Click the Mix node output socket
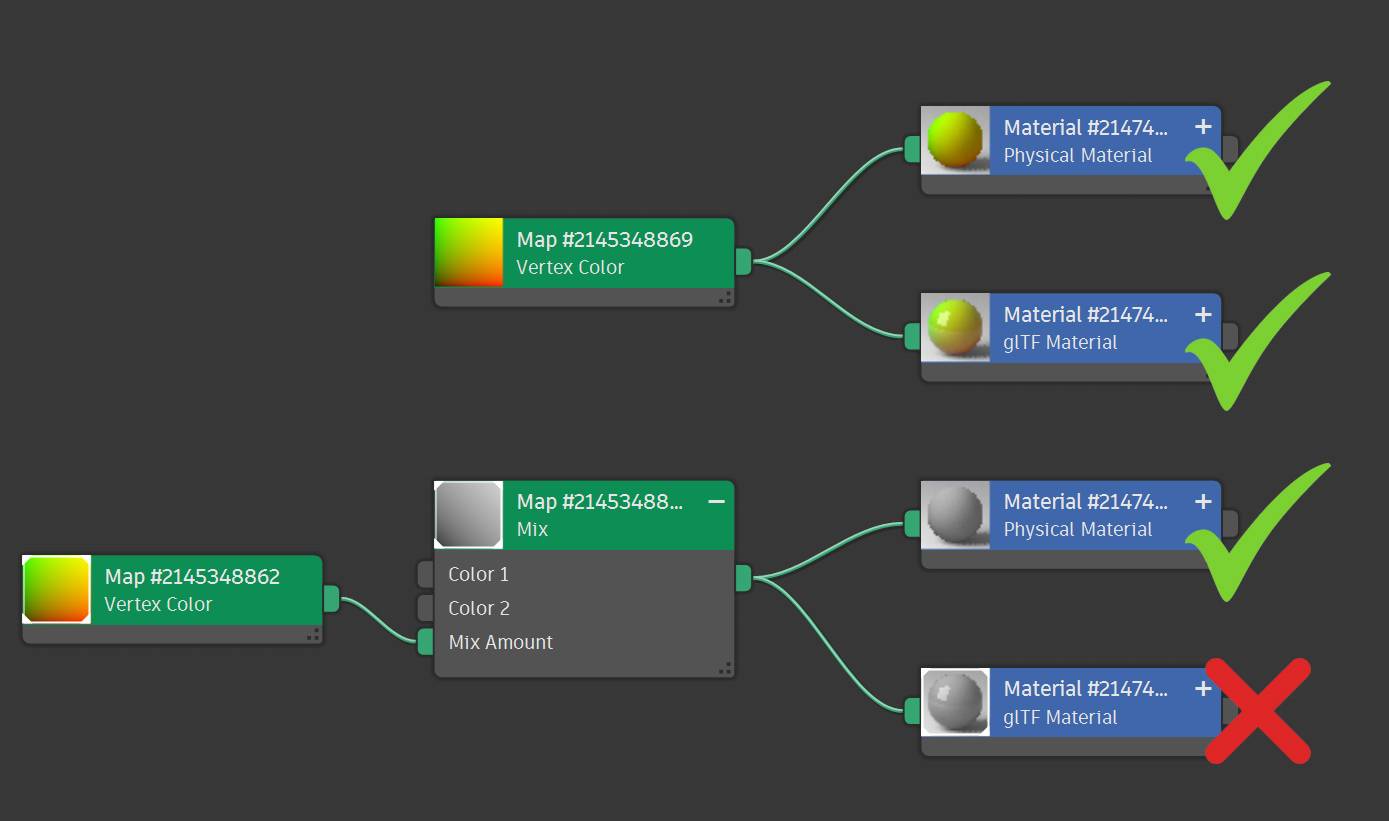 (743, 578)
